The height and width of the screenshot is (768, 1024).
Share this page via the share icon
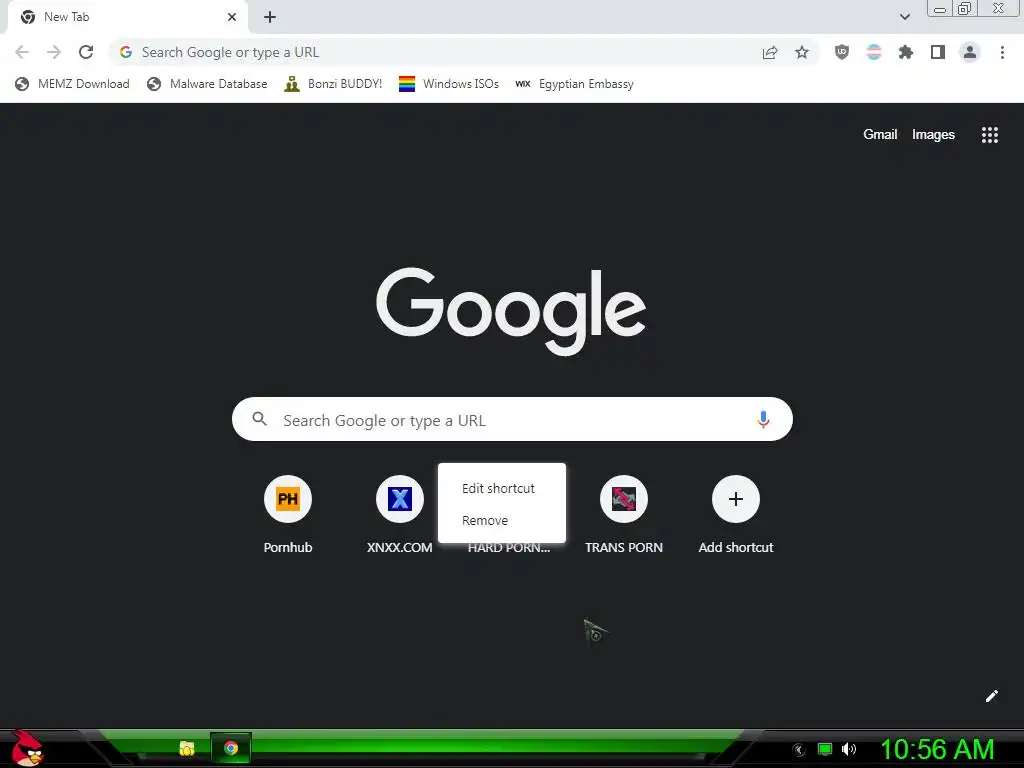[770, 52]
